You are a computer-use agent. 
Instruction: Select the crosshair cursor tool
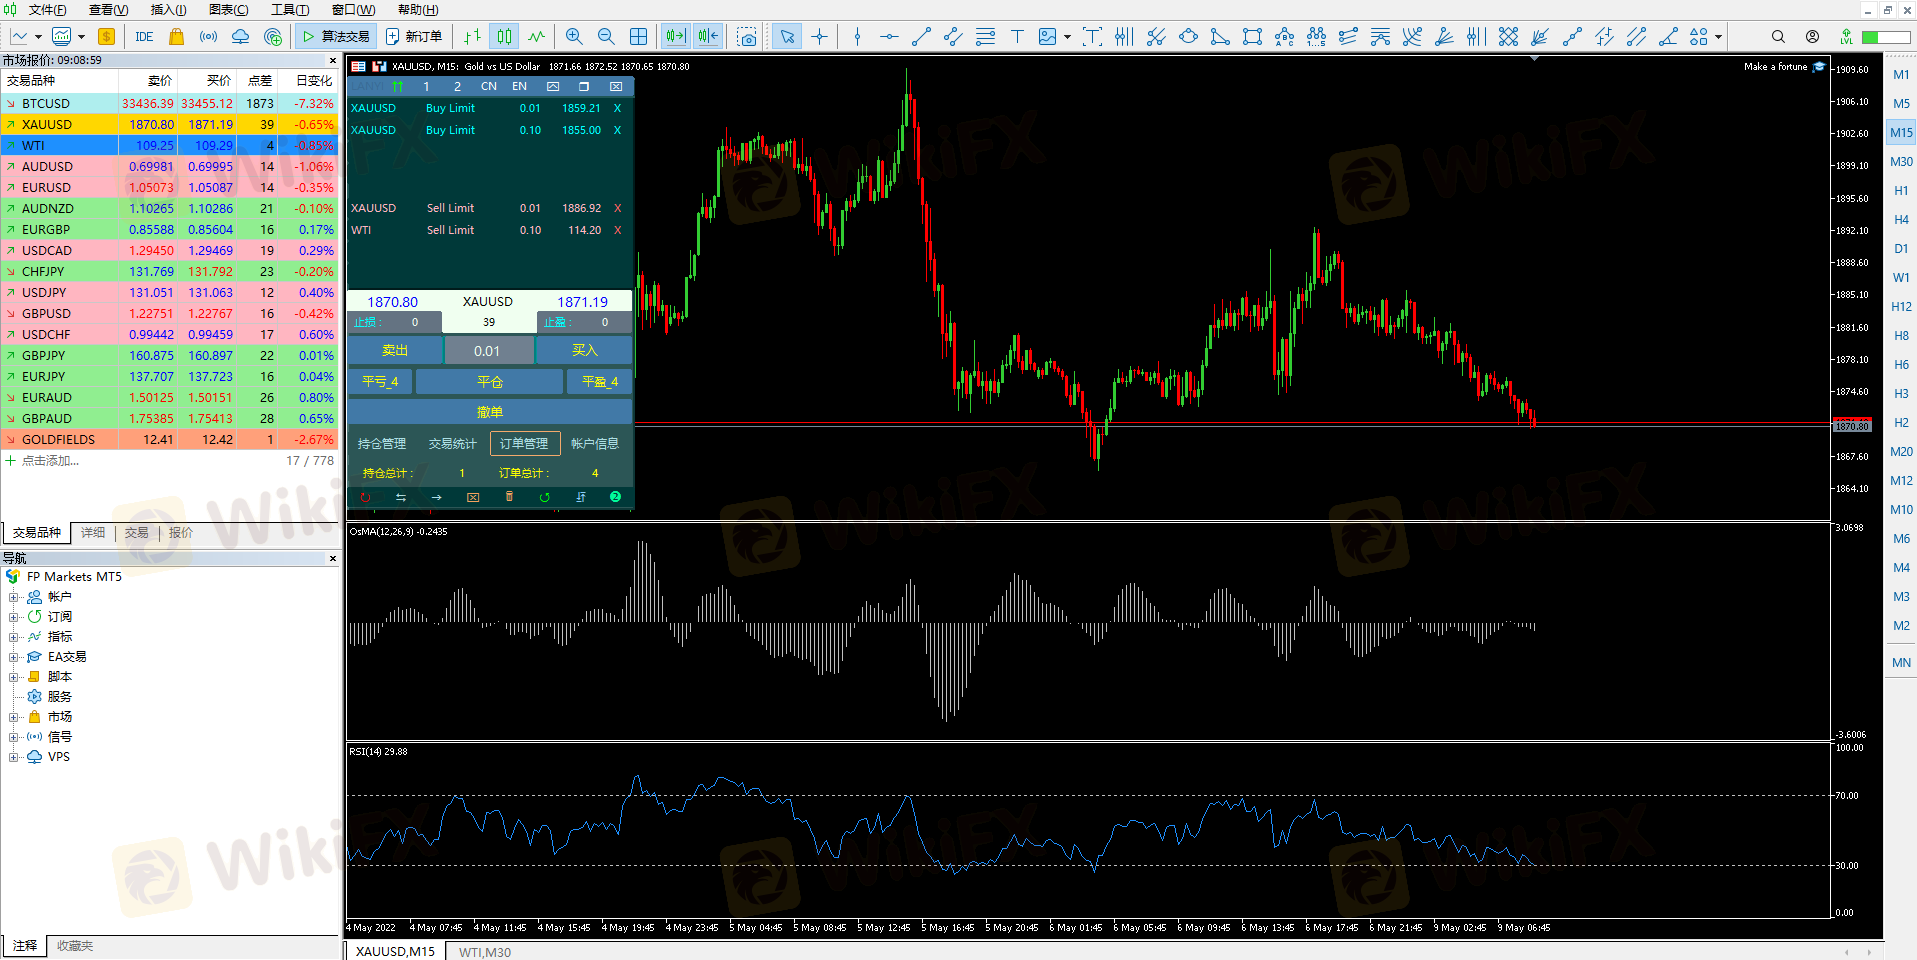pyautogui.click(x=820, y=37)
